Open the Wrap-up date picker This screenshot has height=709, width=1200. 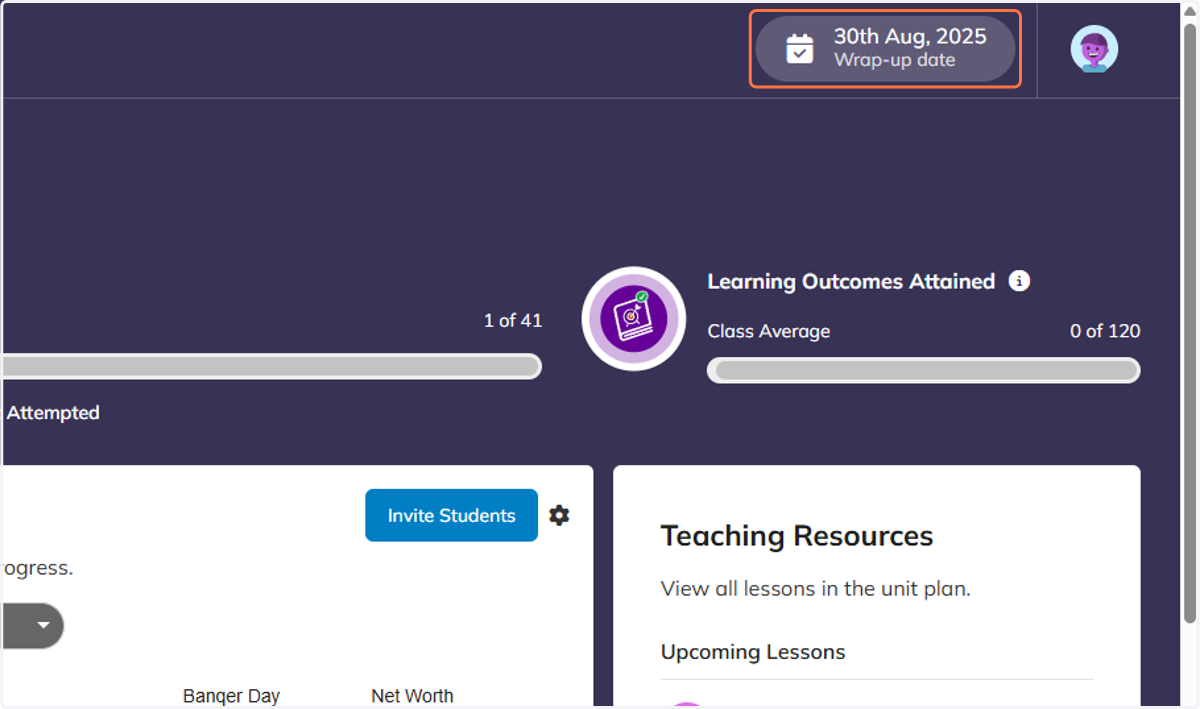(x=885, y=48)
